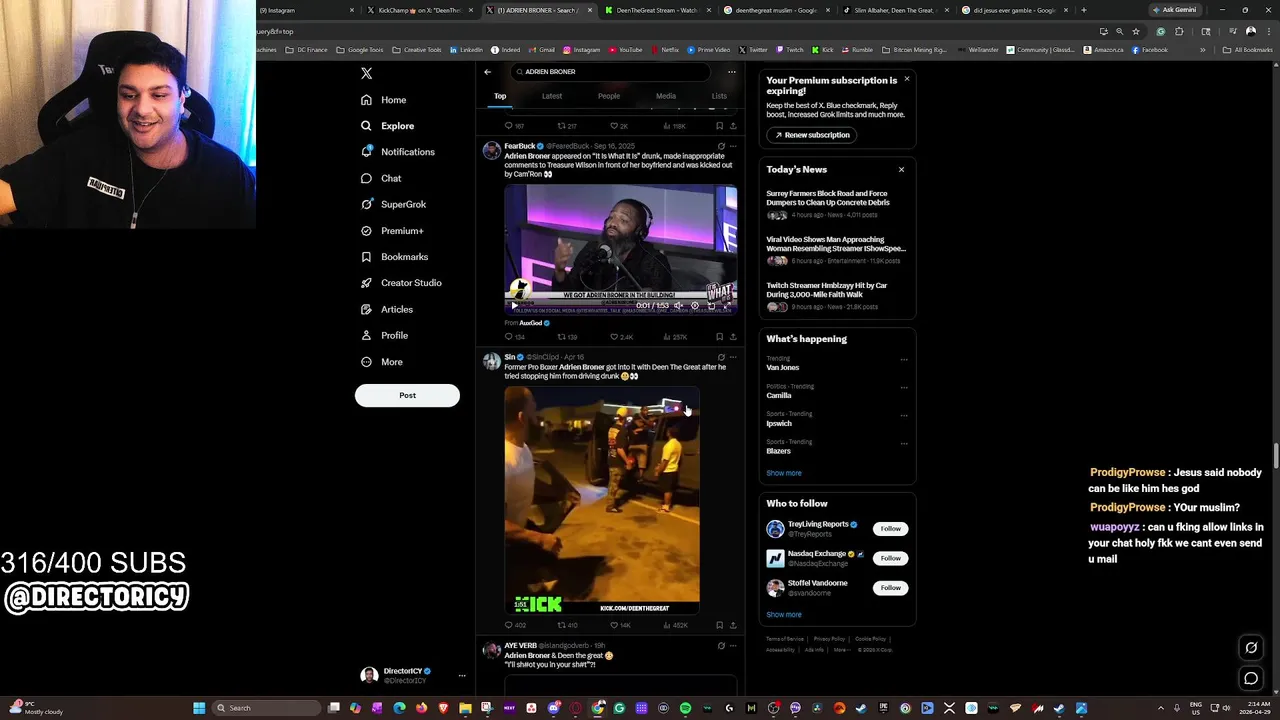Open Bookmarks in the X sidebar
This screenshot has height=720, width=1280.
(x=395, y=257)
